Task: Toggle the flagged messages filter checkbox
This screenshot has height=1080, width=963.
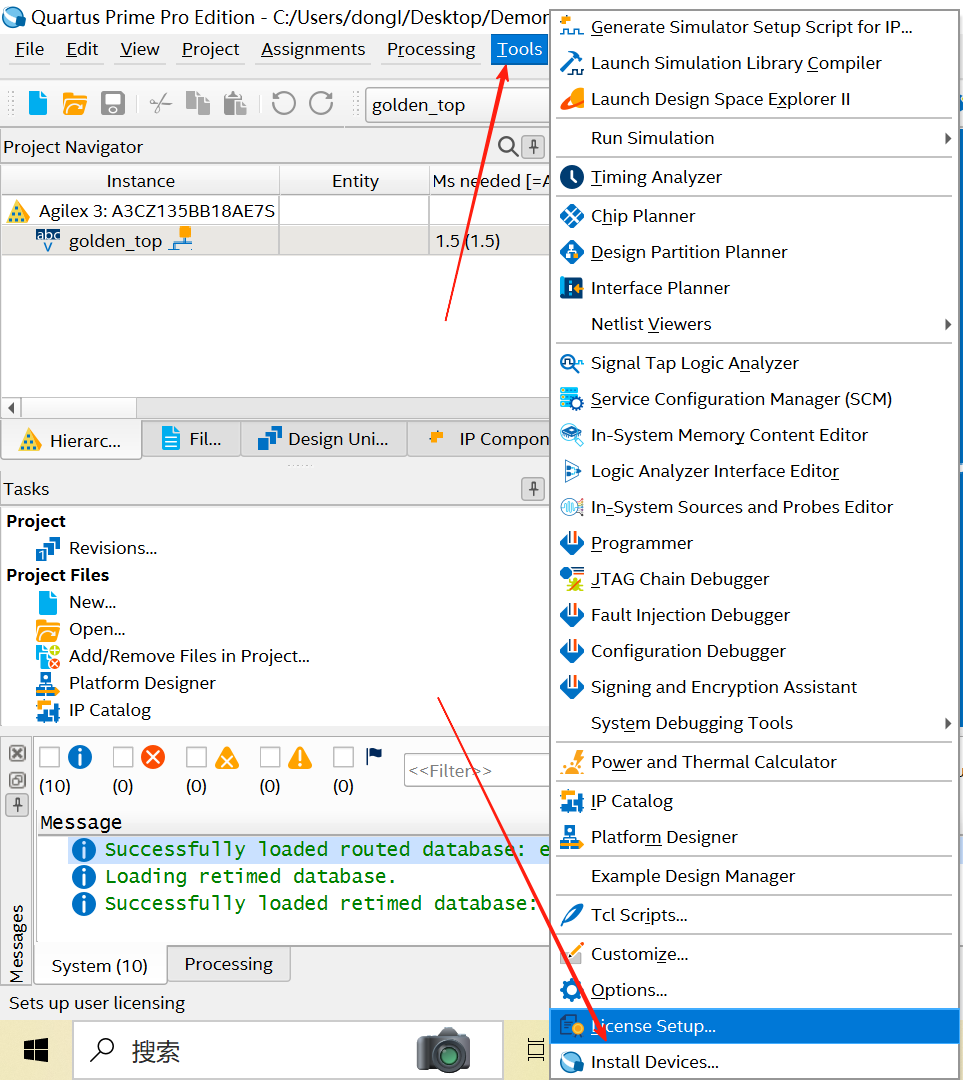Action: tap(343, 757)
